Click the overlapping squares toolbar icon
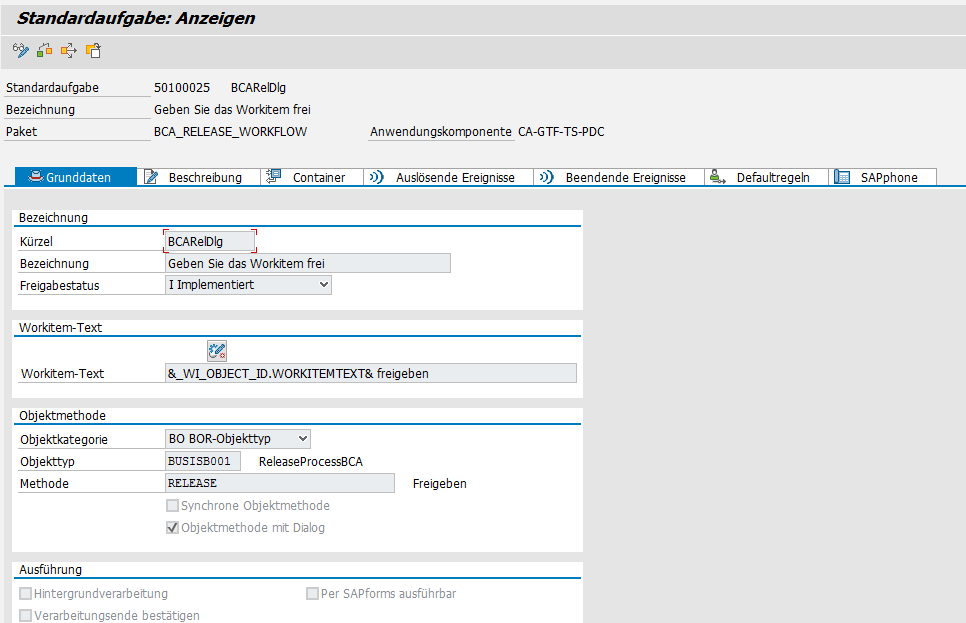The height and width of the screenshot is (623, 966). click(x=93, y=50)
